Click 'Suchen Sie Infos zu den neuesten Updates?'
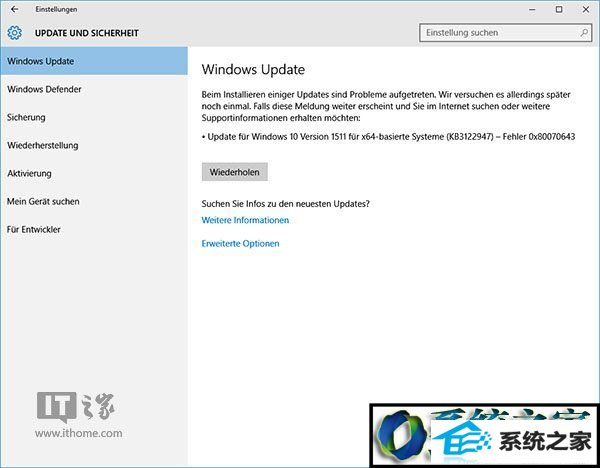This screenshot has width=600, height=468. pos(285,204)
